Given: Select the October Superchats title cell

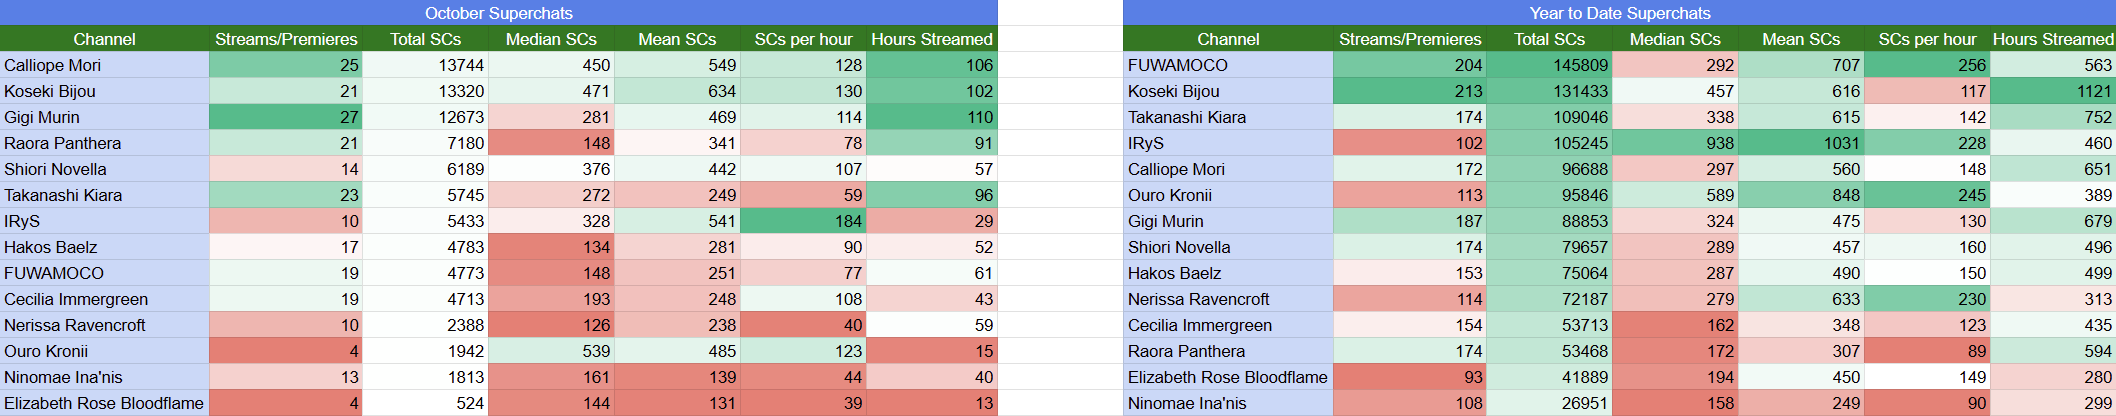Looking at the screenshot, I should tap(498, 13).
